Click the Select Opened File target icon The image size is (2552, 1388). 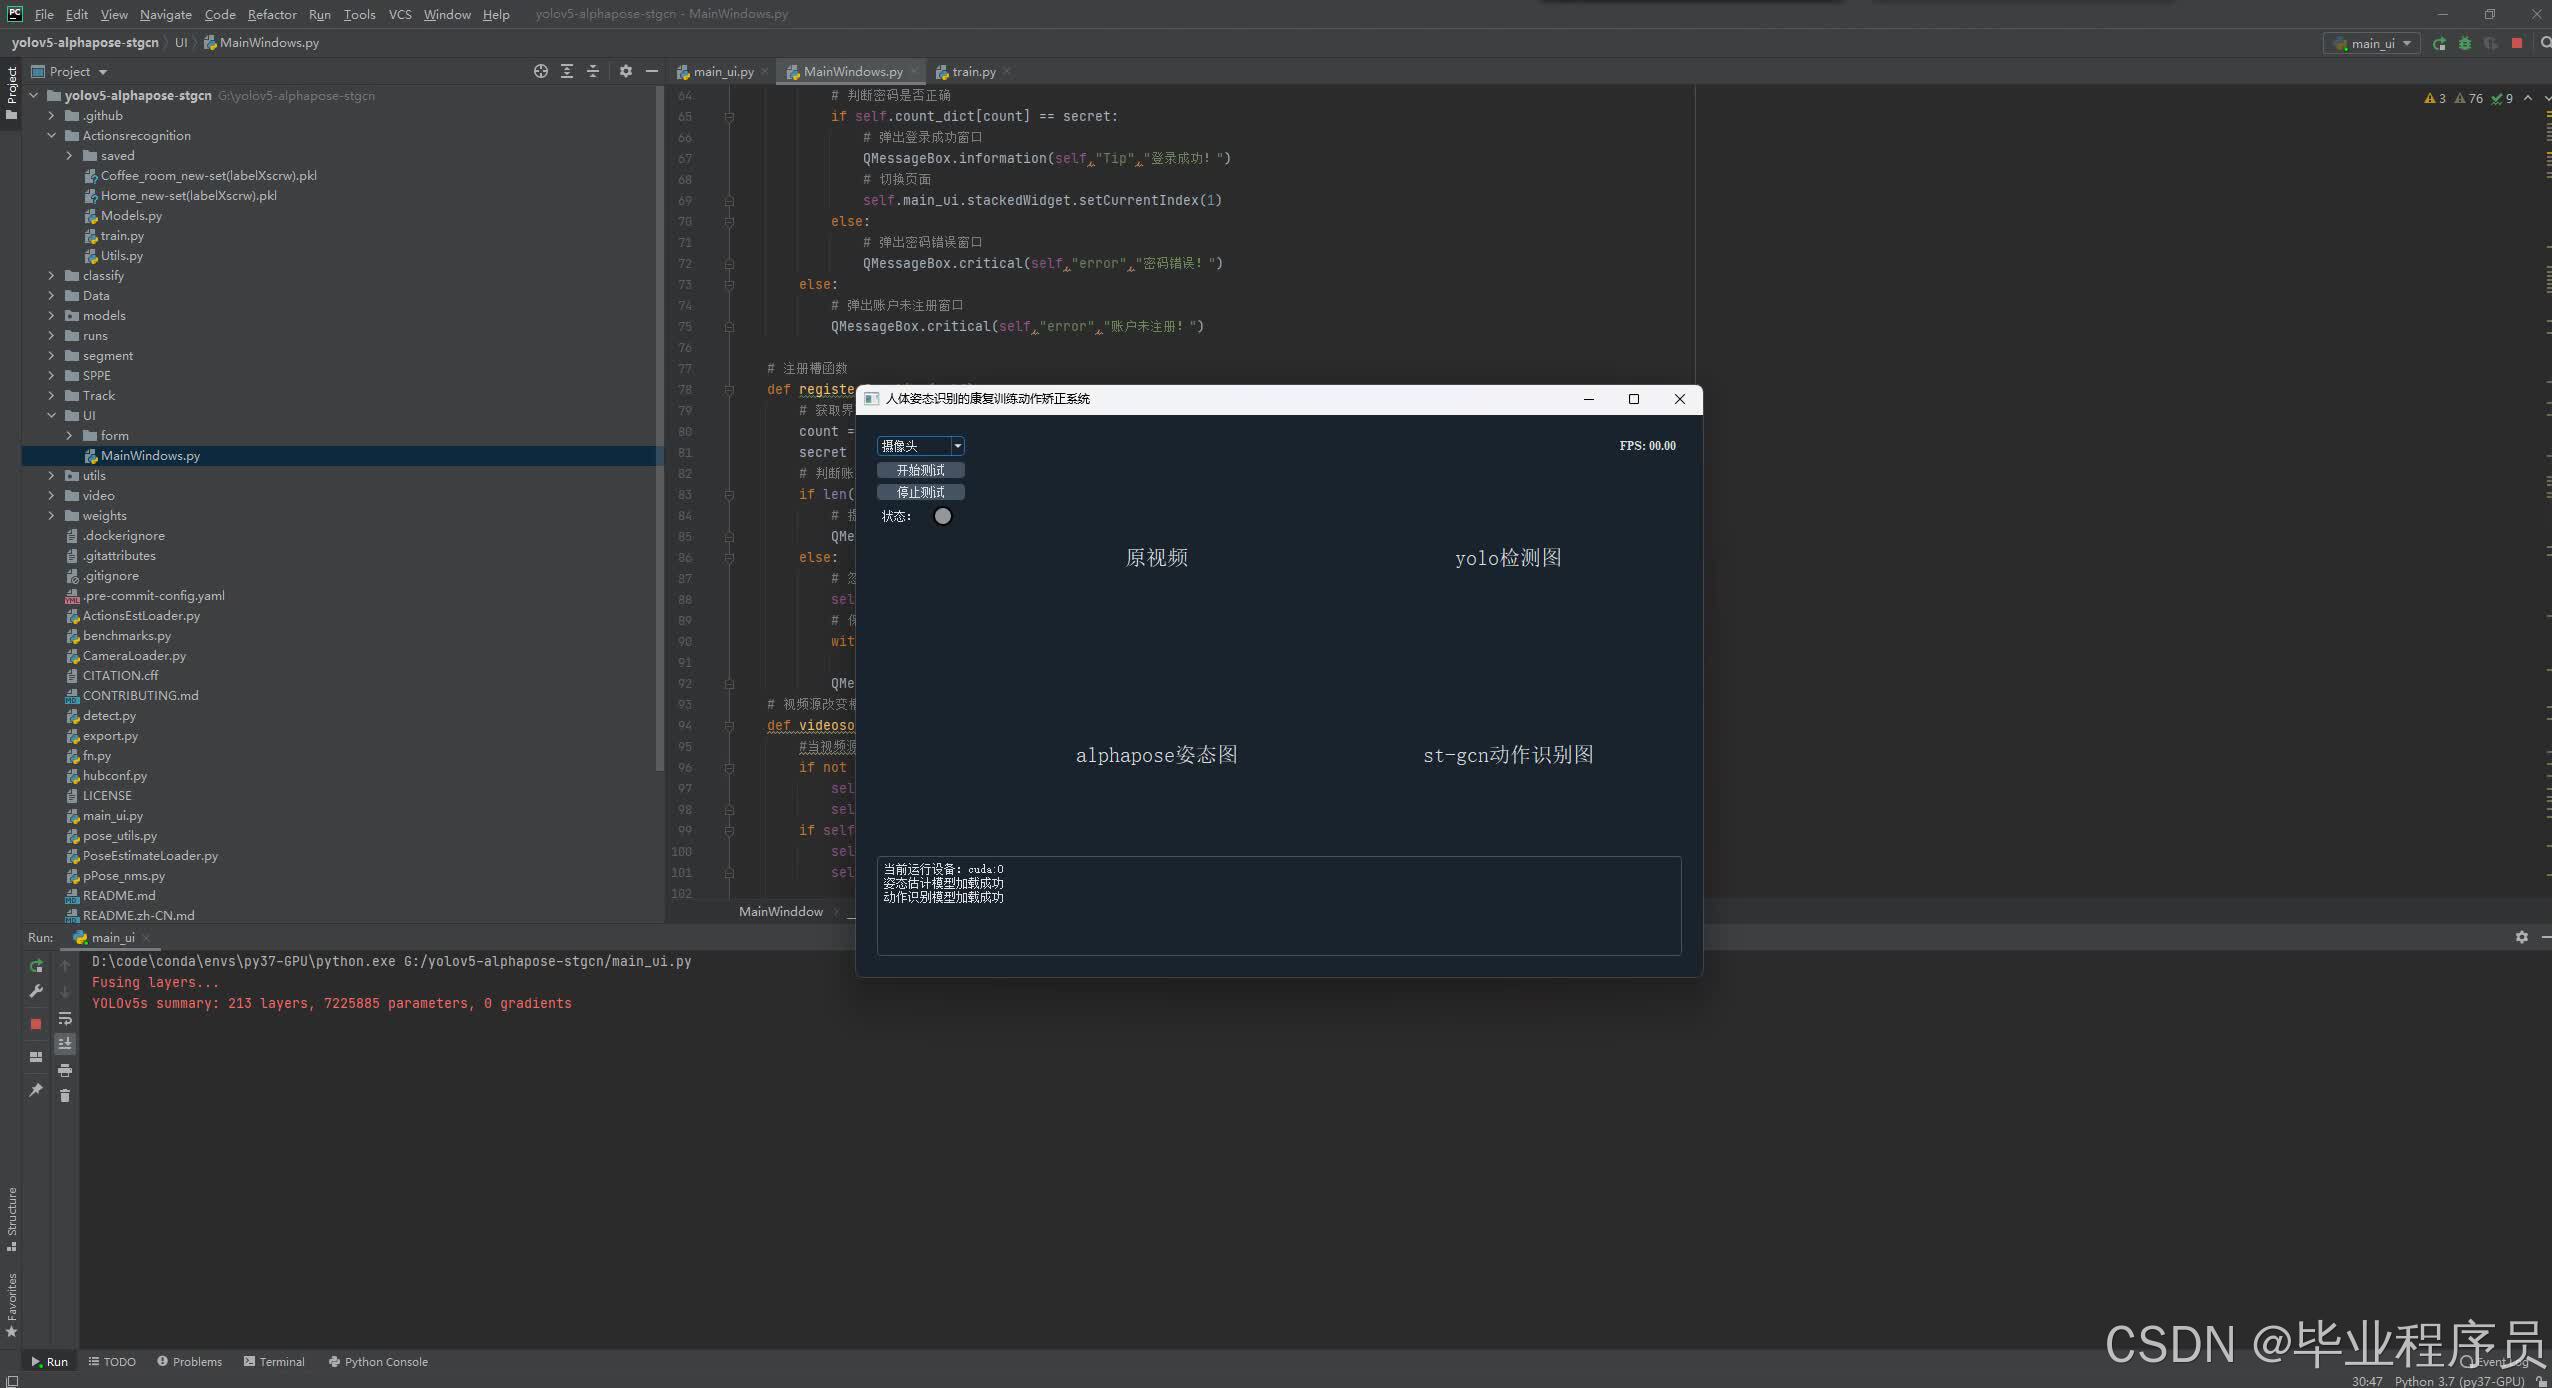coord(541,71)
